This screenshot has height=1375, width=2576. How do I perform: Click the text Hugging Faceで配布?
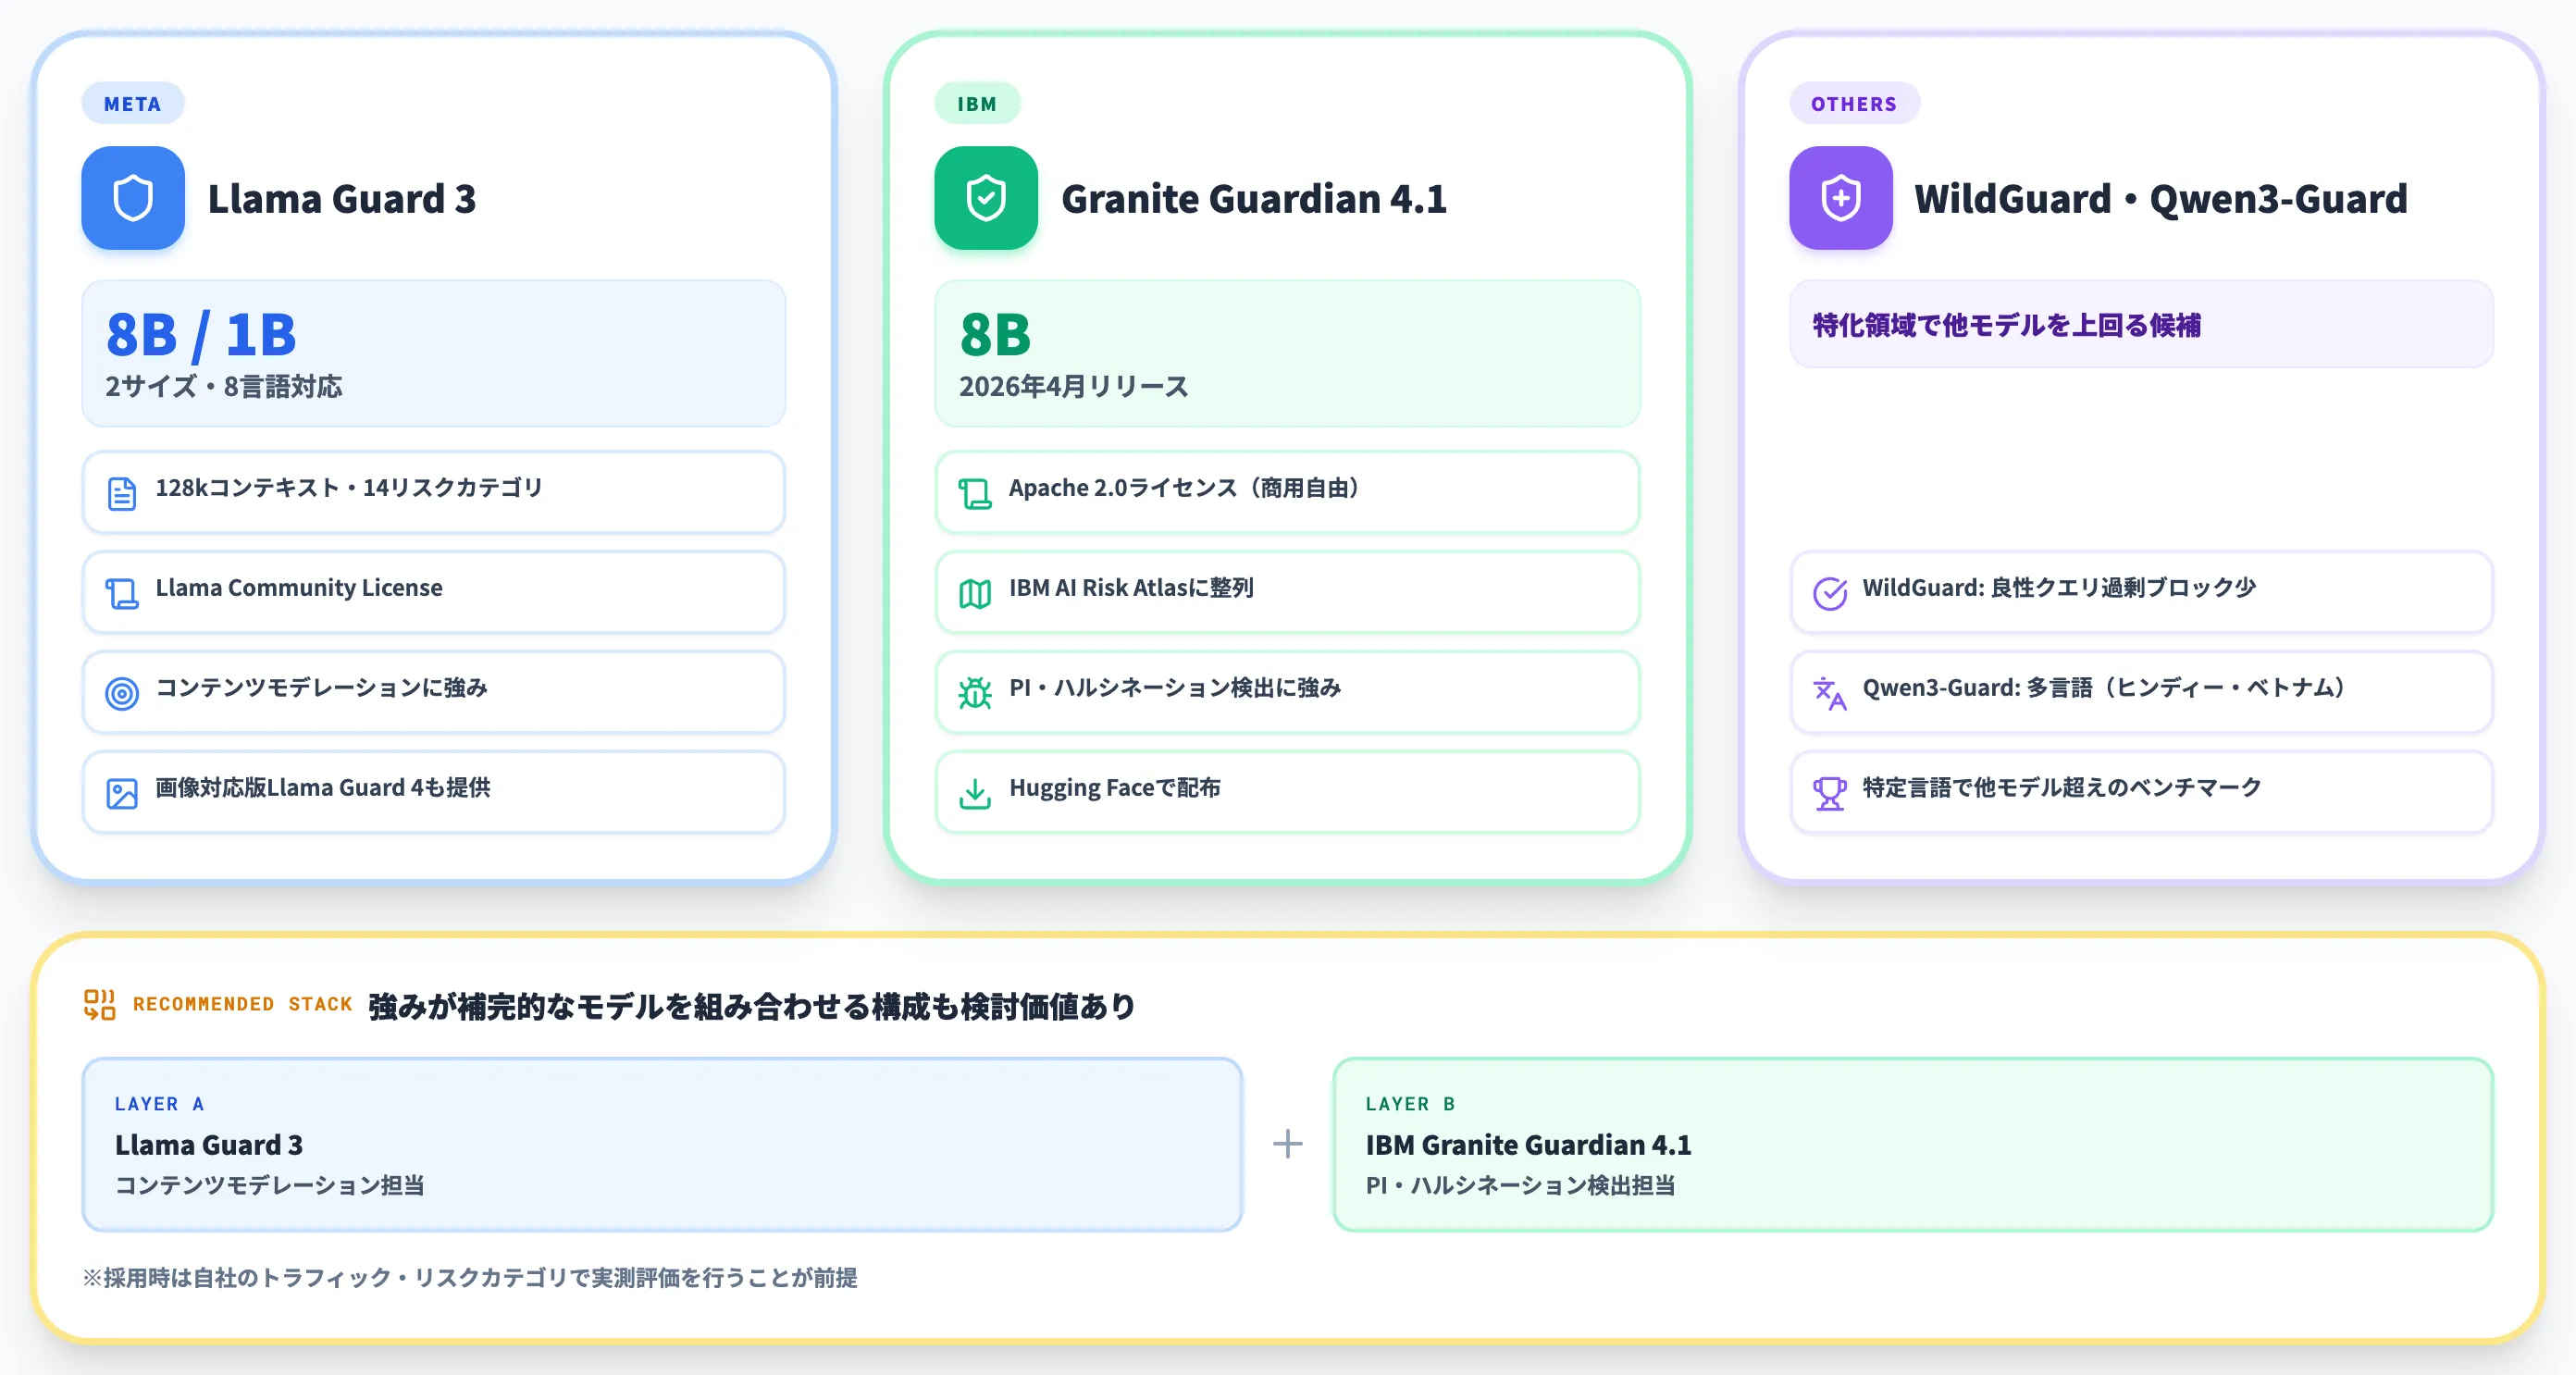coord(1115,788)
